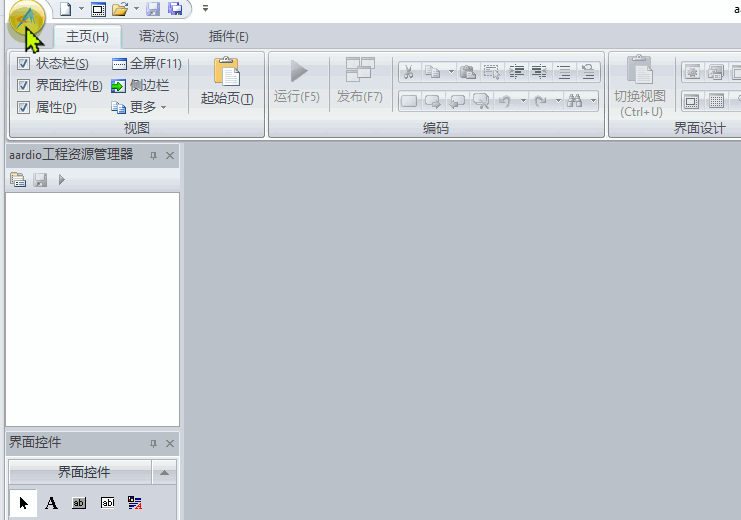Click the new file icon in quick toolbar
Screen dimensions: 741x520
[x=66, y=9]
